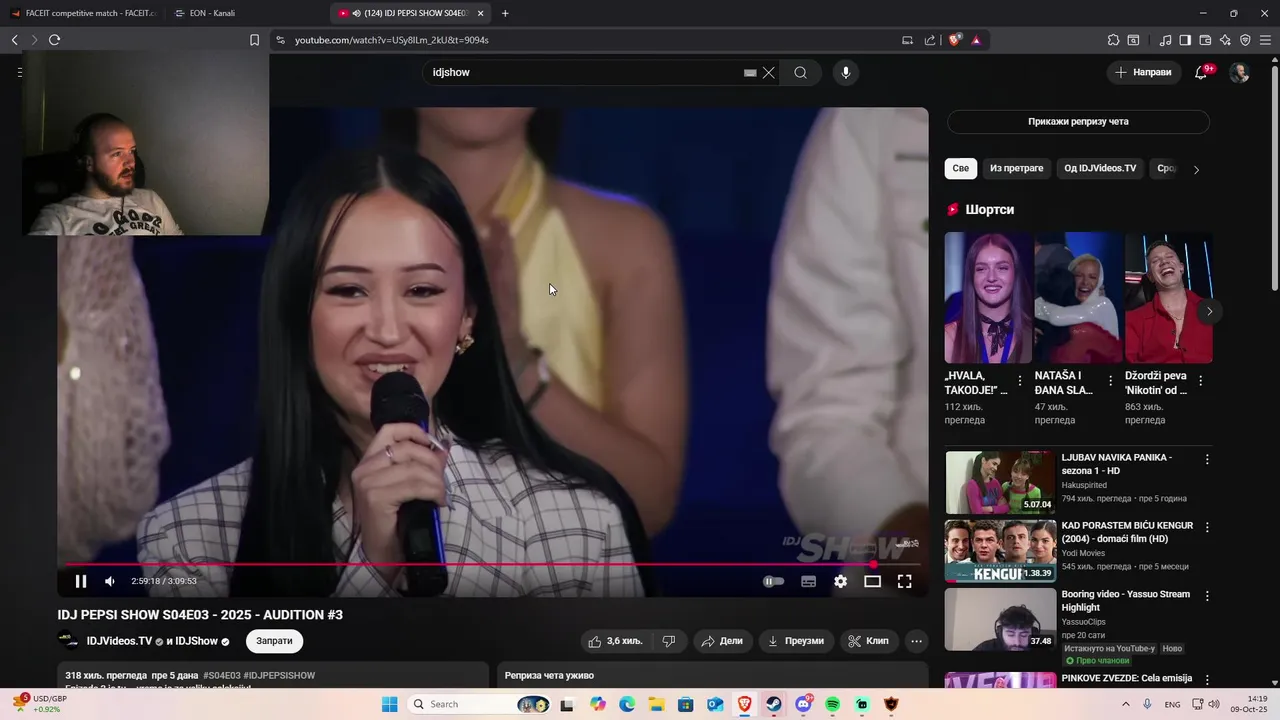Open Brave VPN shield icon
Image resolution: width=1280 pixels, height=720 pixels.
1245,40
